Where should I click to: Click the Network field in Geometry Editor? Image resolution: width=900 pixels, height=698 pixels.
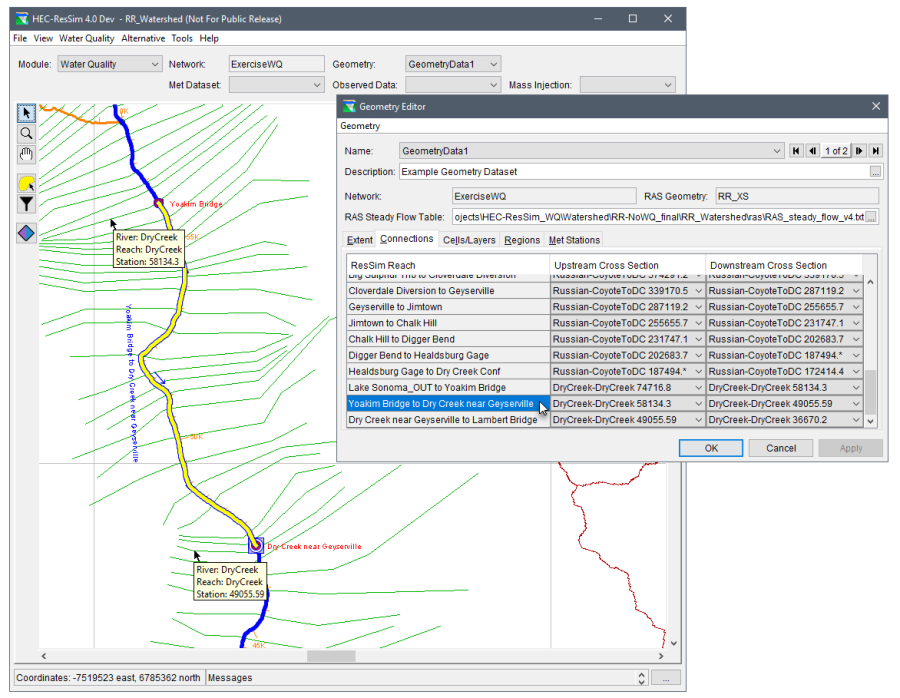[x=544, y=196]
